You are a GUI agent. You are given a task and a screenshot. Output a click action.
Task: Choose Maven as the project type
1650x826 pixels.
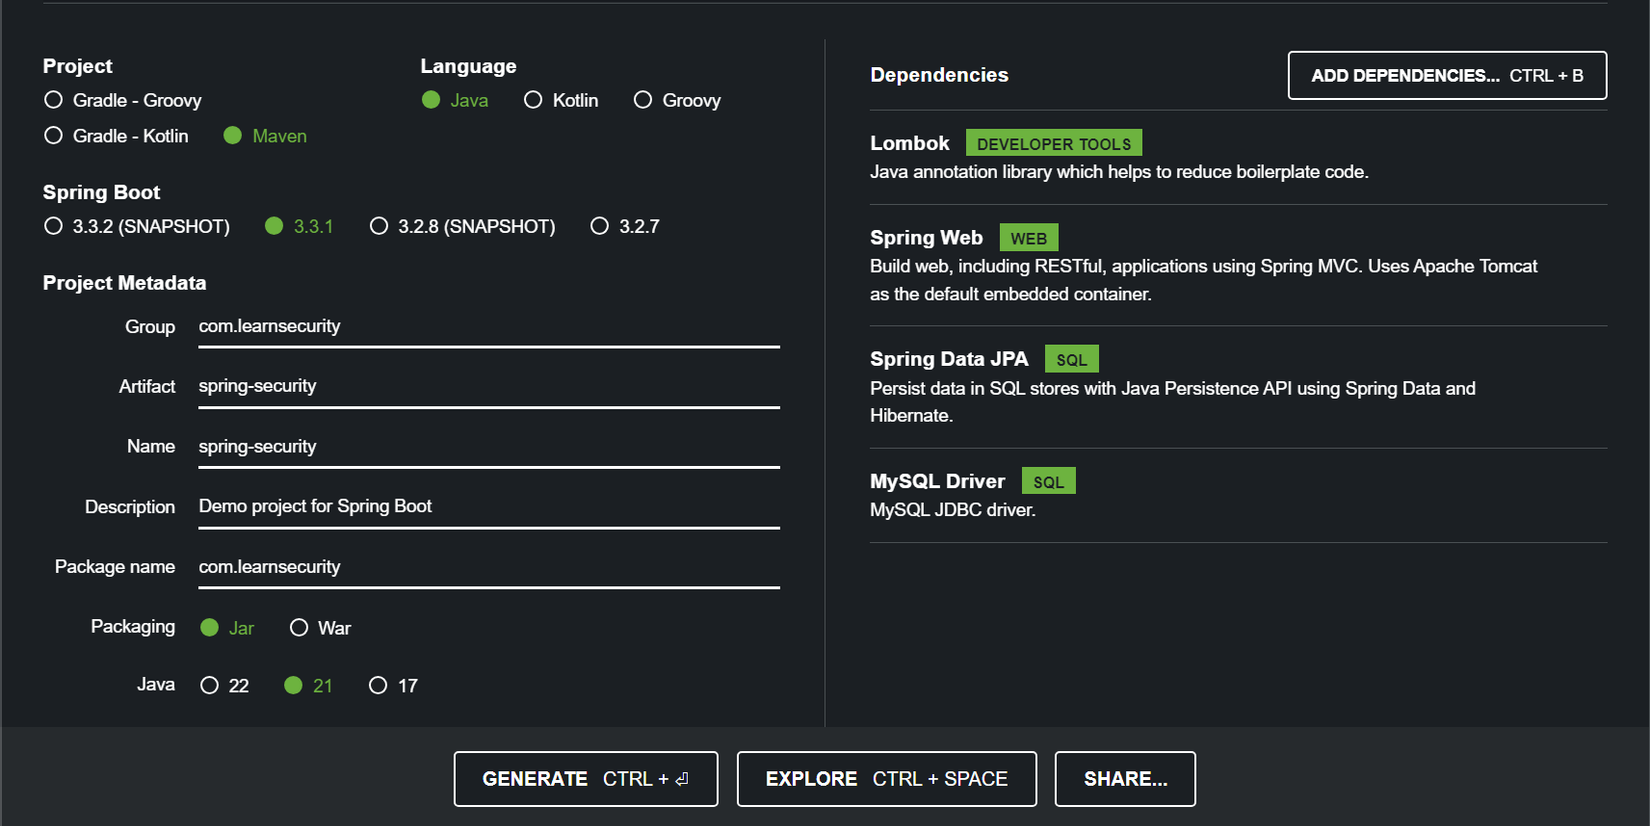(233, 136)
